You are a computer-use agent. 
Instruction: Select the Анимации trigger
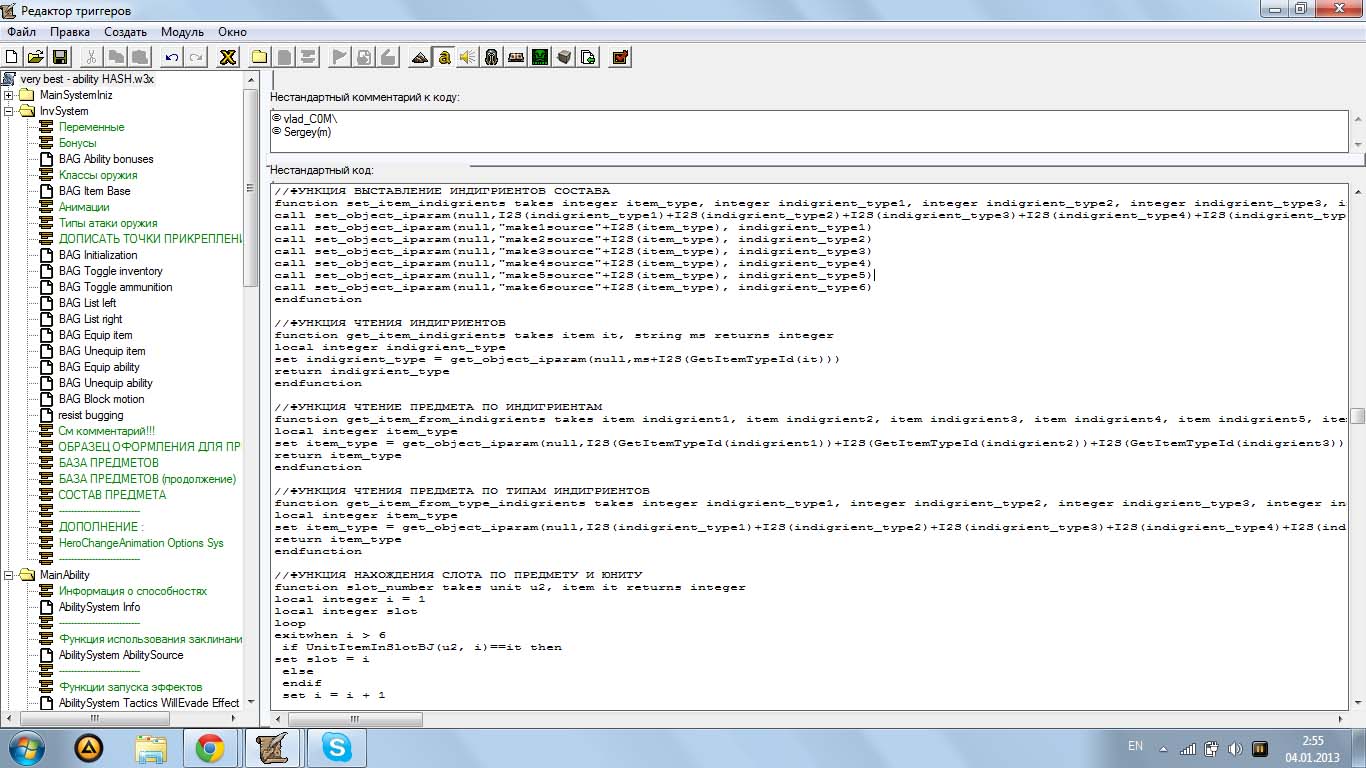pyautogui.click(x=84, y=207)
